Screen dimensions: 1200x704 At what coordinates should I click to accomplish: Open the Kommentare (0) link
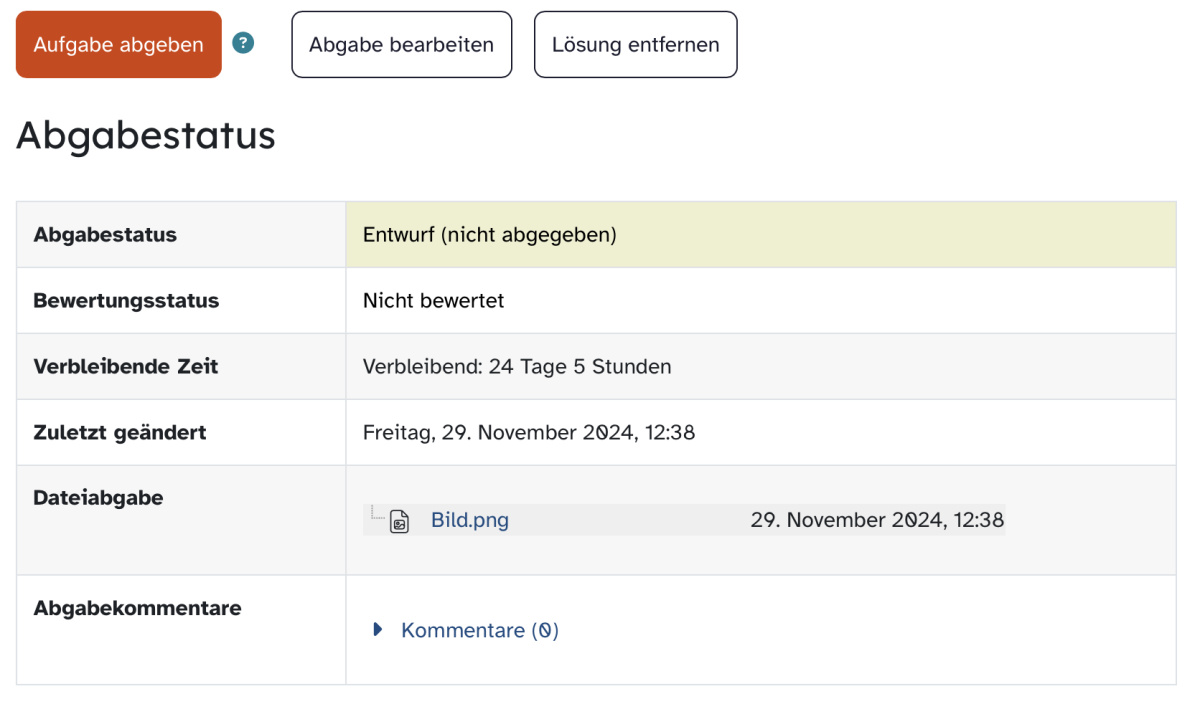coord(480,630)
